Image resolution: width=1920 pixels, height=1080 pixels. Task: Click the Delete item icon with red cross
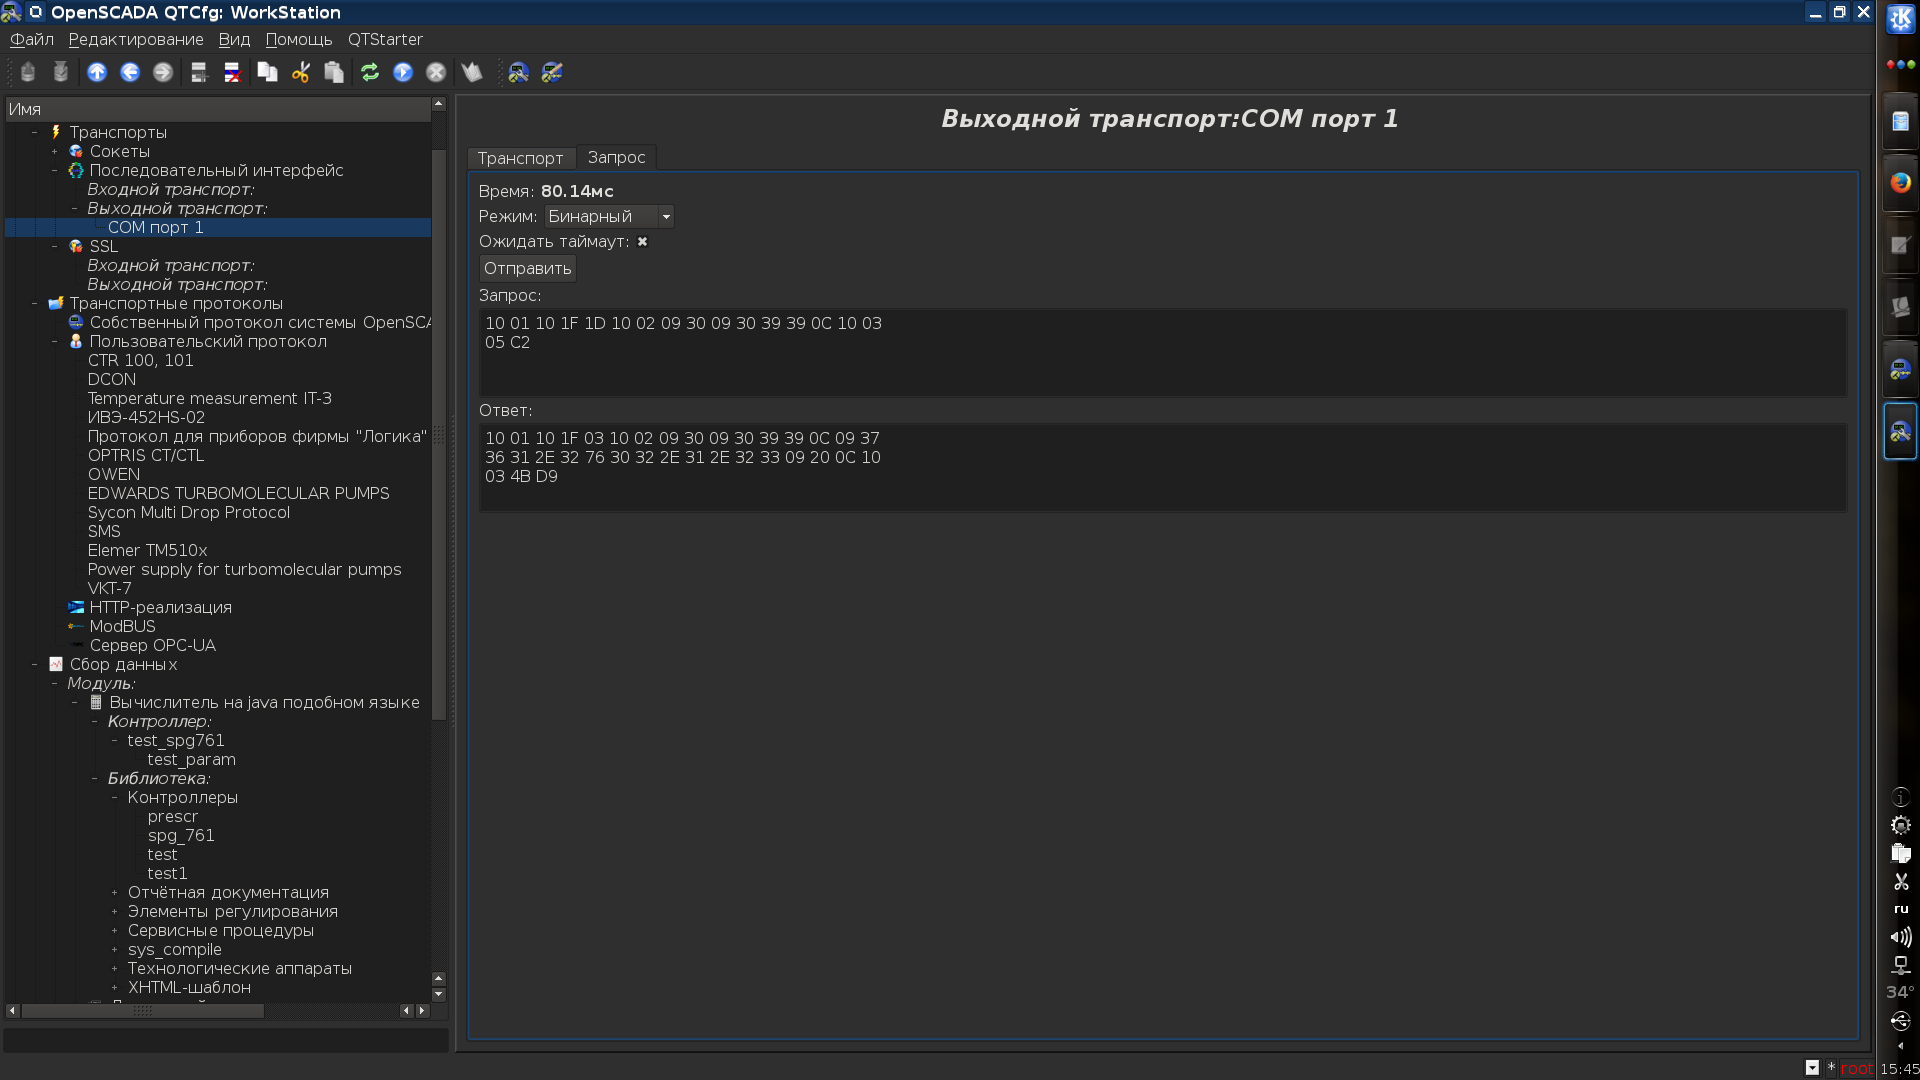pos(232,72)
